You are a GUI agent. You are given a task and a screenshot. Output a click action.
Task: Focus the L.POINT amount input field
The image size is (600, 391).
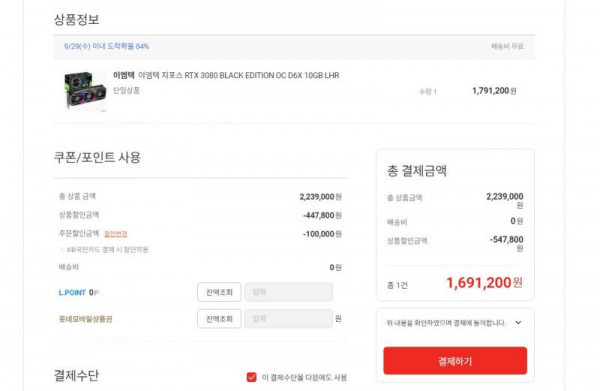coord(289,292)
